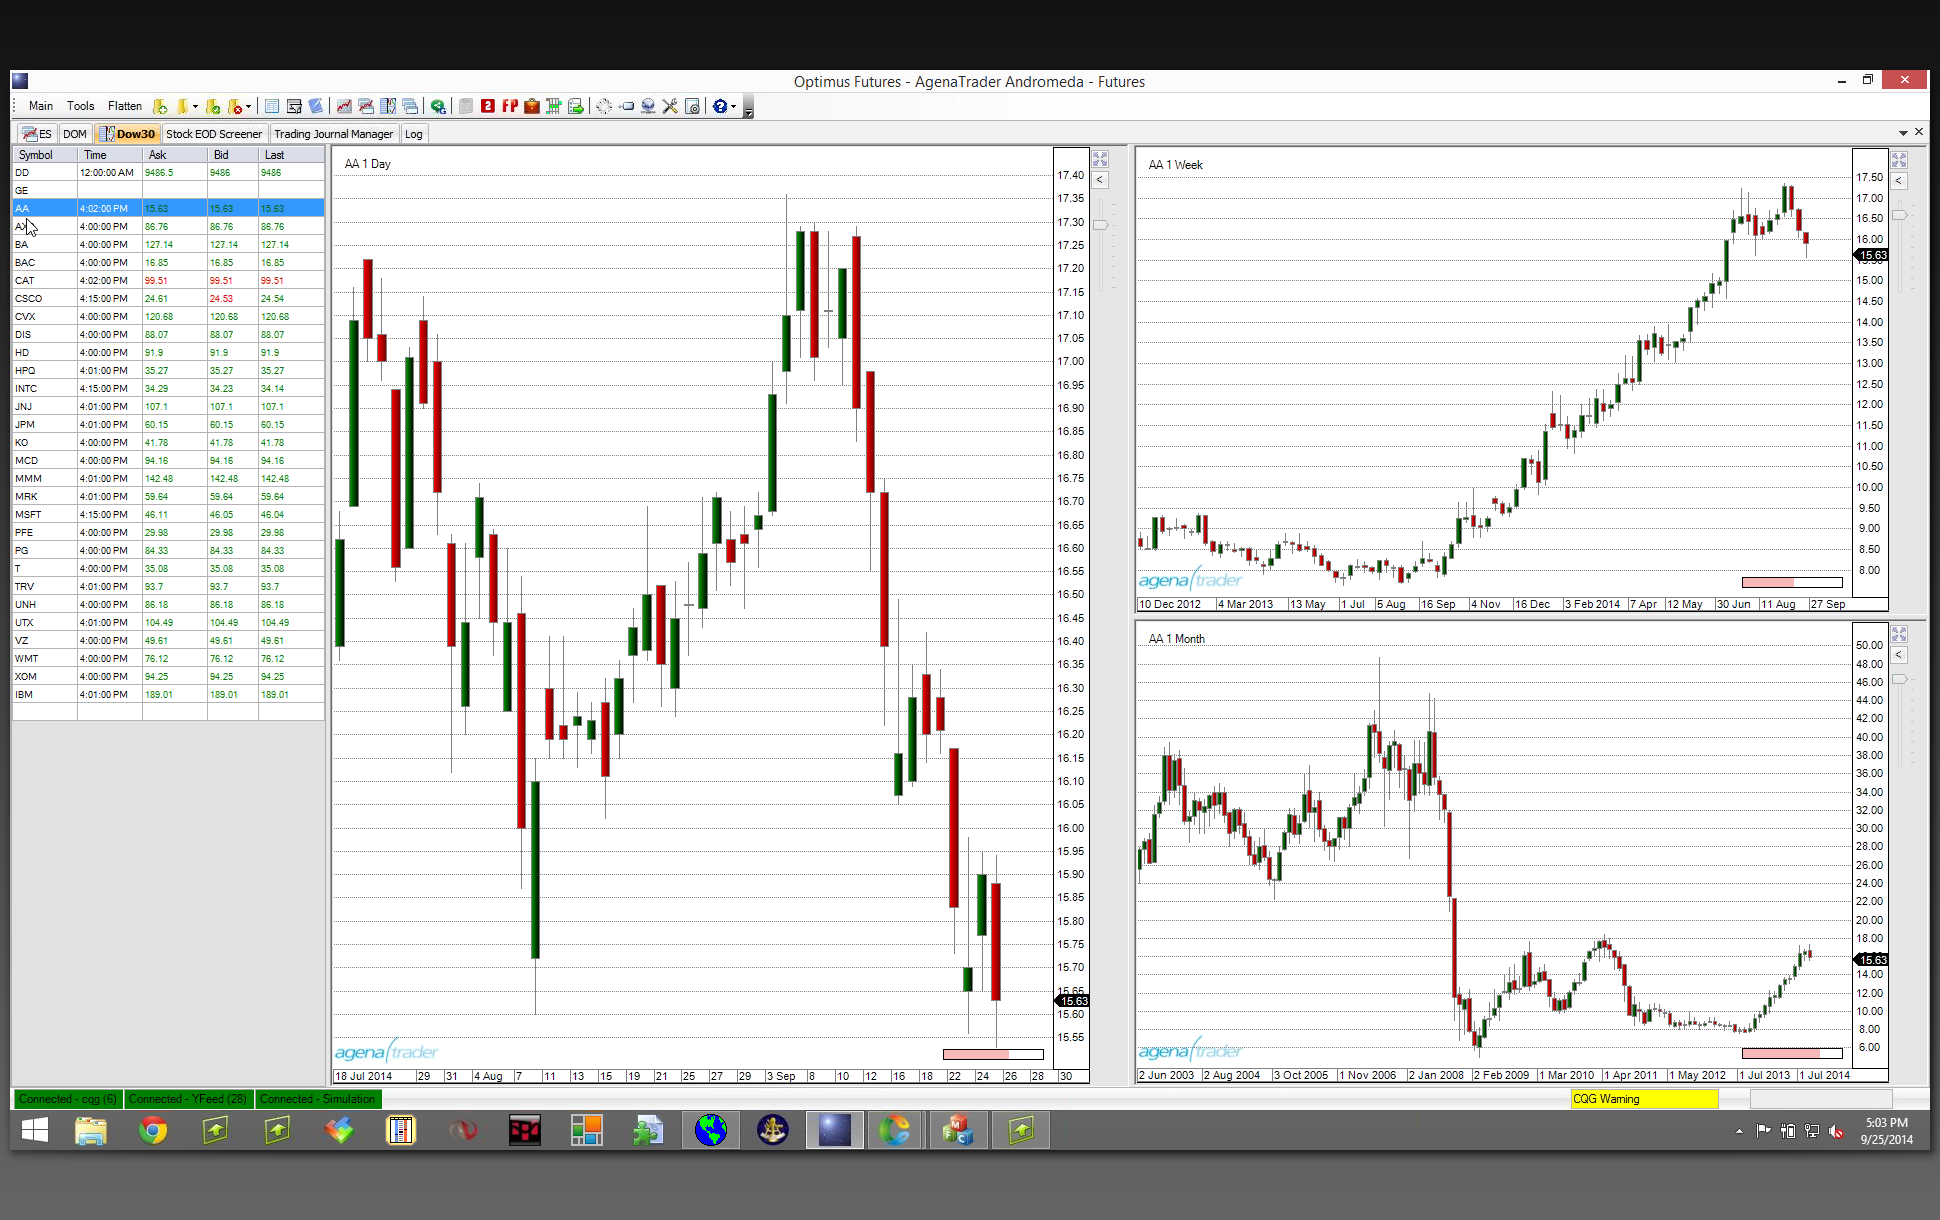Click the Connected - cqg (6) status
Screen dimensions: 1940x1220
pos(68,1099)
